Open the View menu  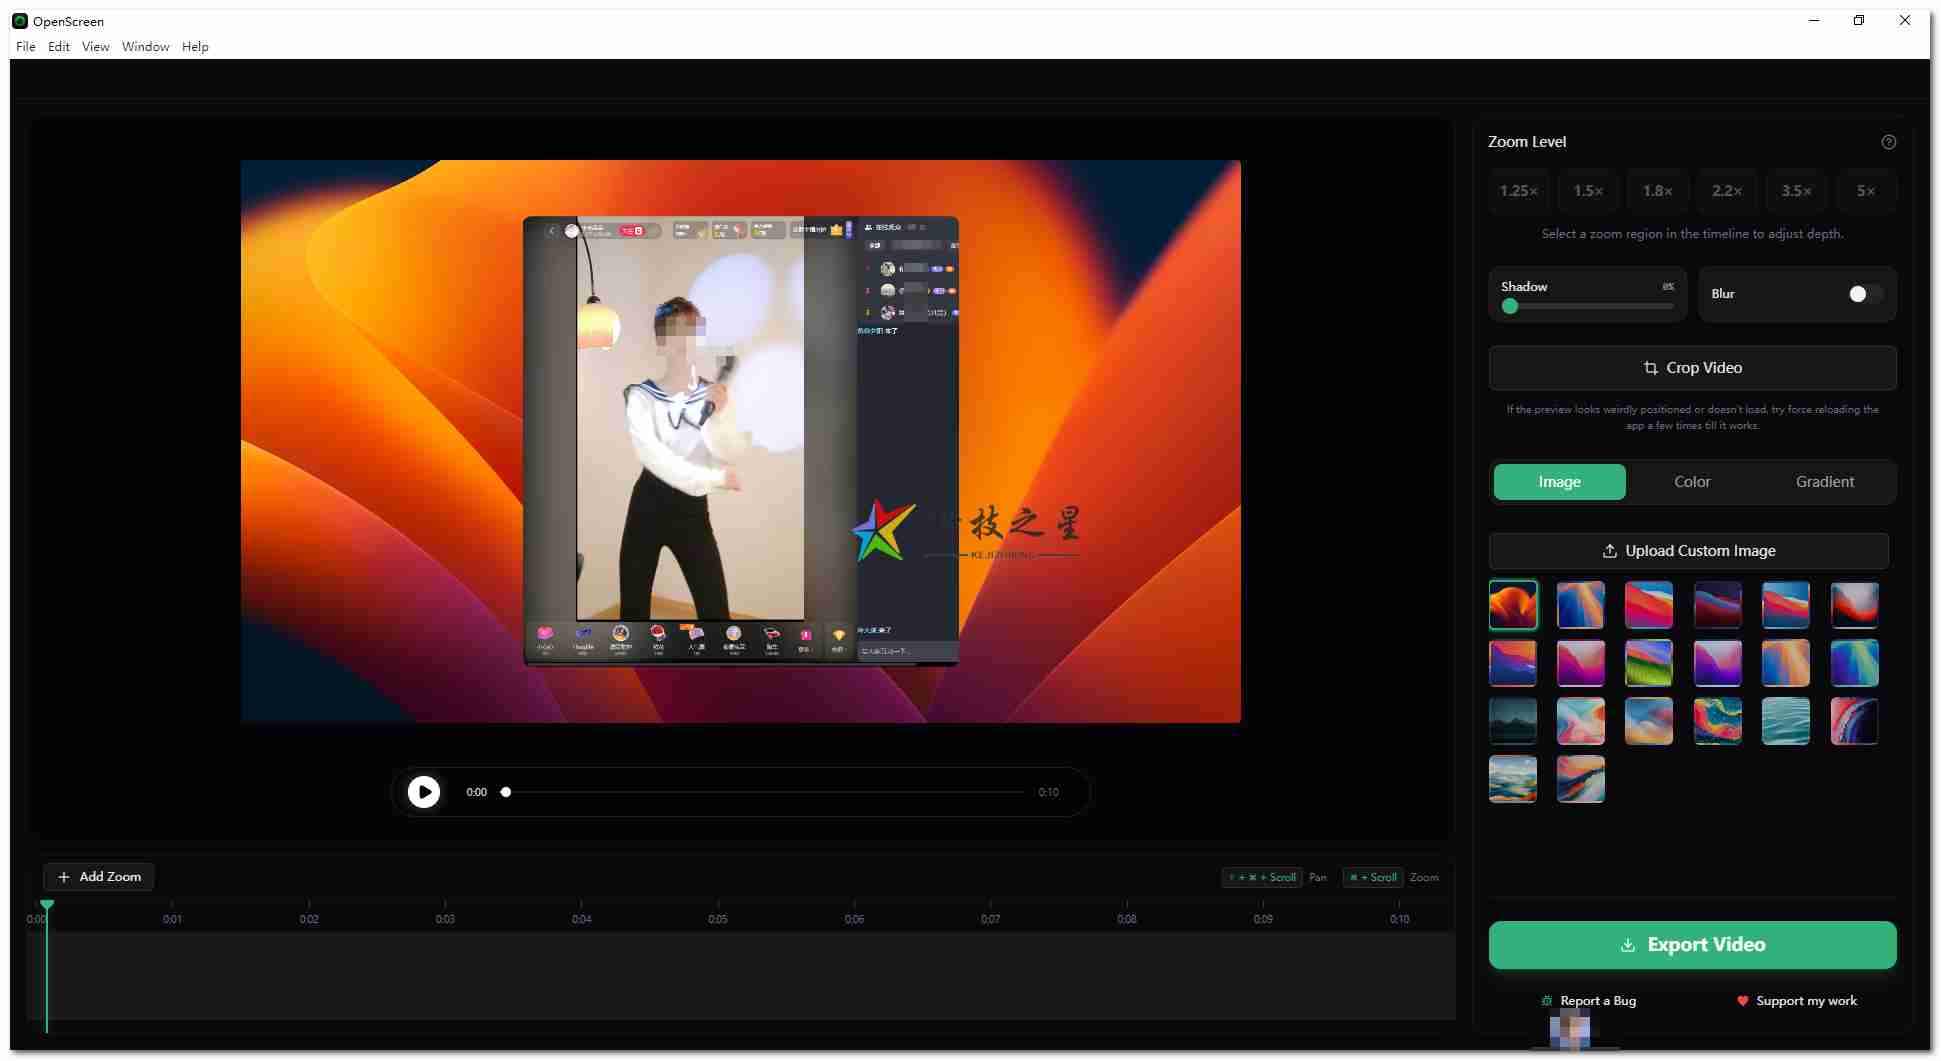click(95, 46)
